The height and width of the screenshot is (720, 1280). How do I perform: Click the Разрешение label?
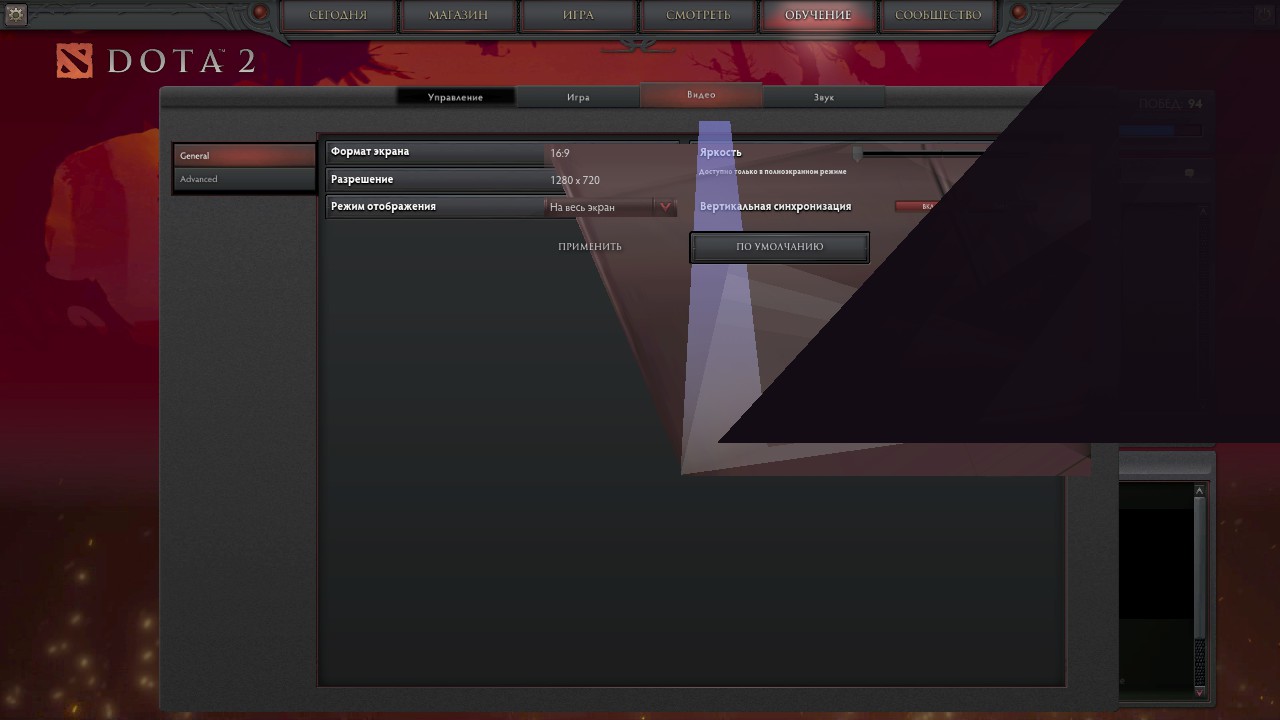click(x=362, y=179)
